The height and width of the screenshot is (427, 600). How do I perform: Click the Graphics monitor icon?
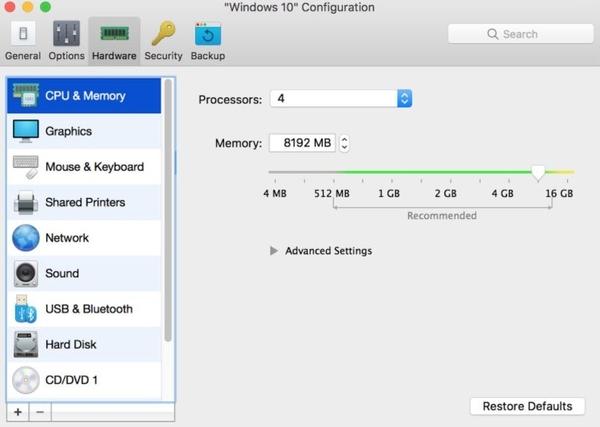25,131
